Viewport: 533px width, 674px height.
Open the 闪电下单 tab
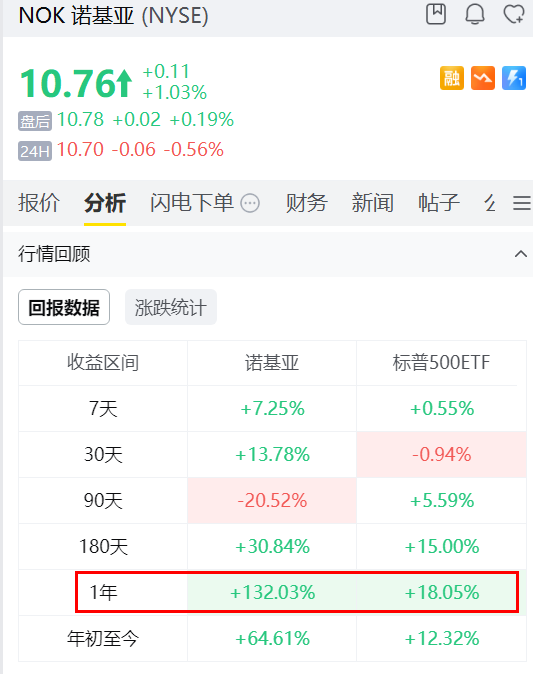tap(192, 202)
